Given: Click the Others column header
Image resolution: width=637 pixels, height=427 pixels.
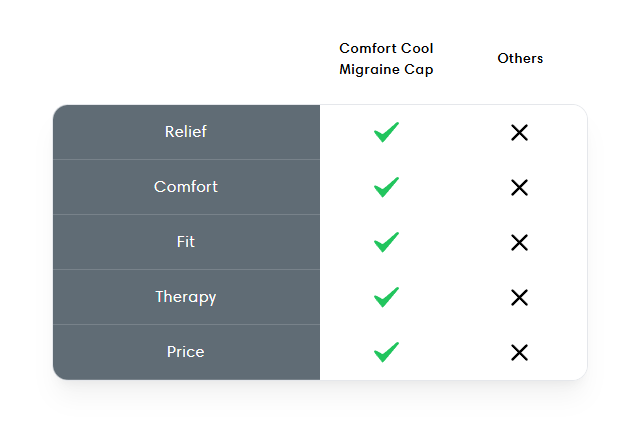Looking at the screenshot, I should click(520, 58).
